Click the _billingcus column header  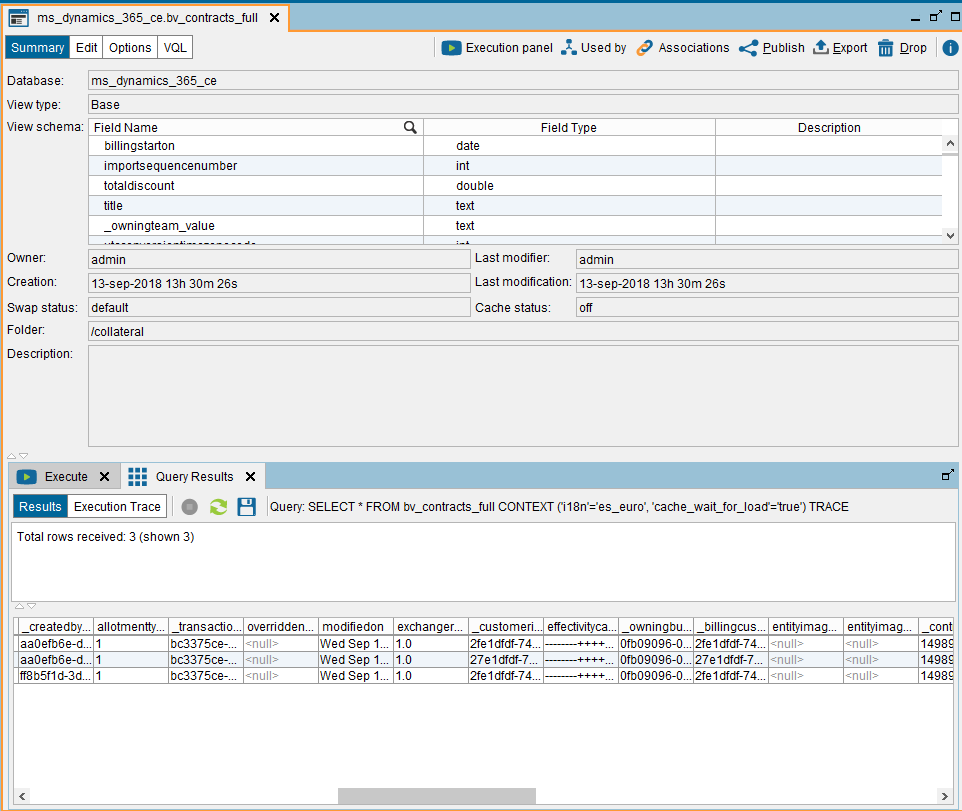point(731,626)
